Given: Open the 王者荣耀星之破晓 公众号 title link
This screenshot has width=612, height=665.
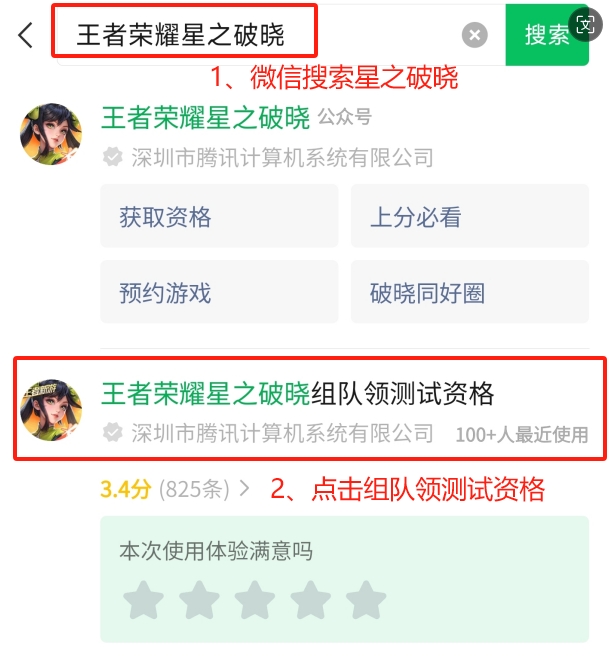Looking at the screenshot, I should coord(205,117).
